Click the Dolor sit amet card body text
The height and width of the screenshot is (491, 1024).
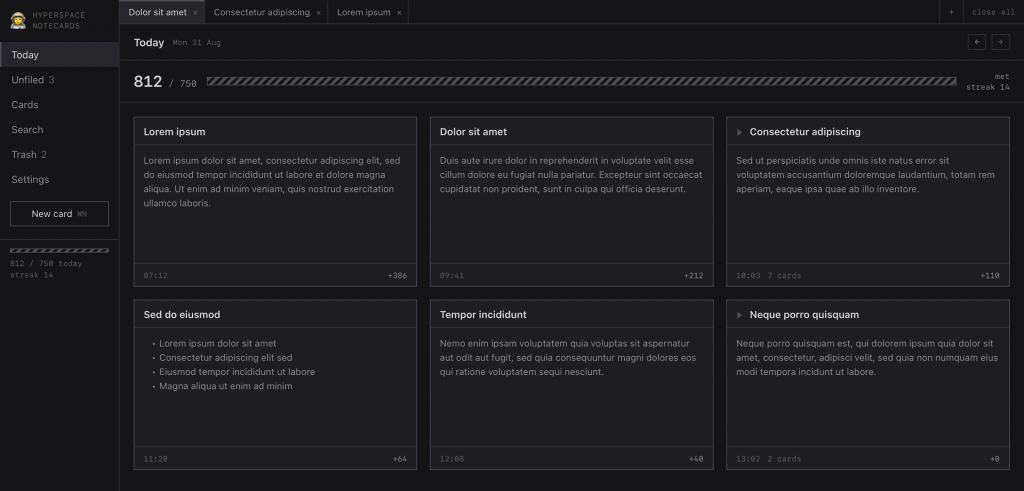tap(571, 175)
